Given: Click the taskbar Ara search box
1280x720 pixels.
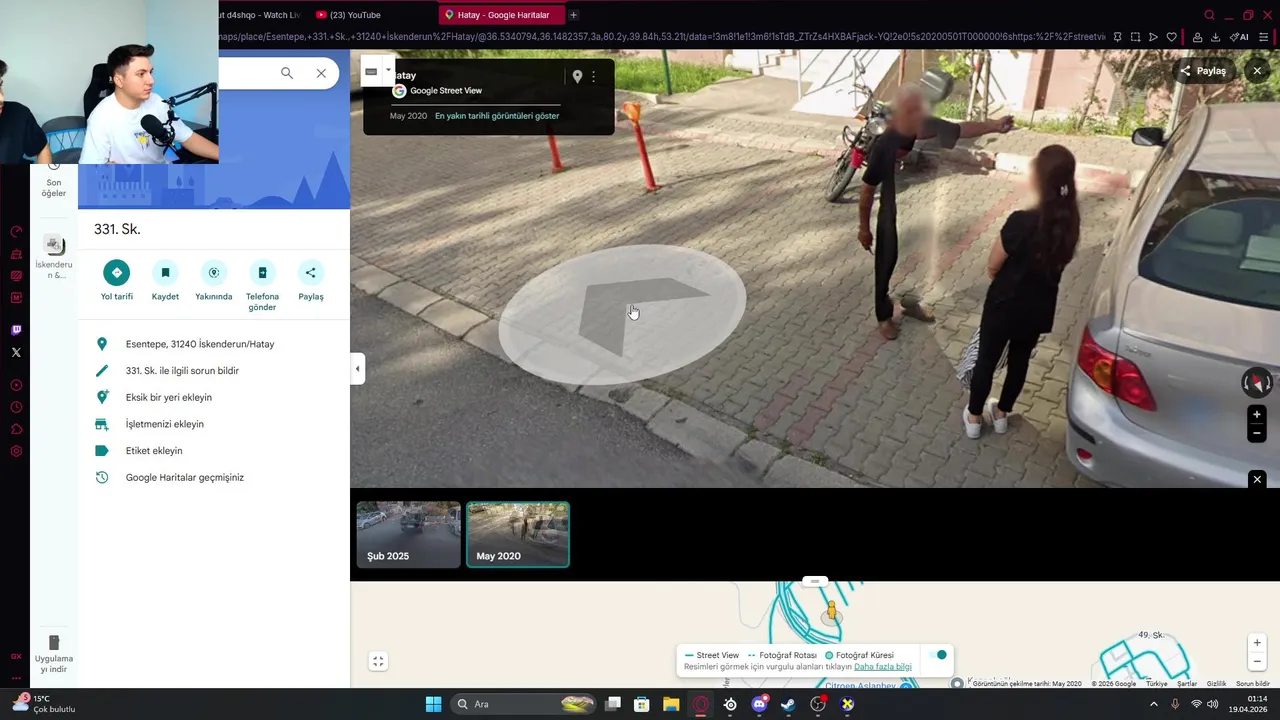Looking at the screenshot, I should 521,704.
